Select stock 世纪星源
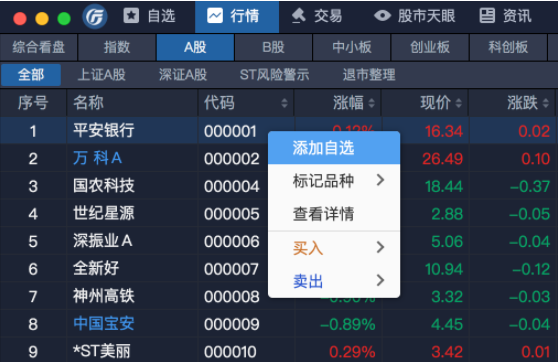 click(104, 213)
